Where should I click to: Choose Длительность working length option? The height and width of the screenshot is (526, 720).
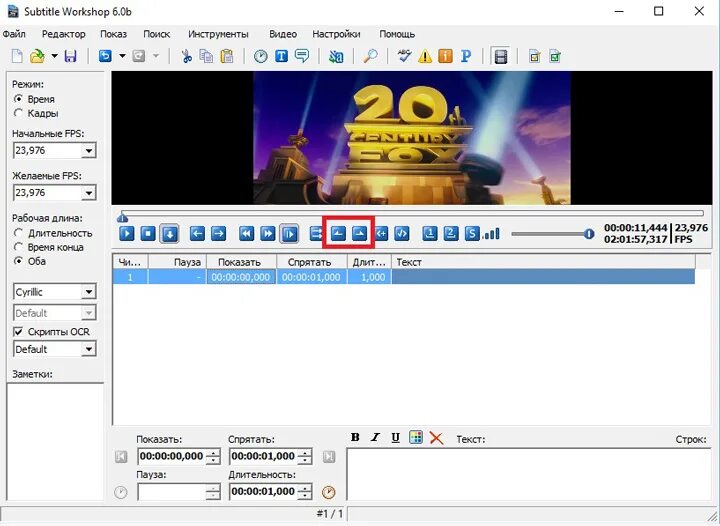click(x=18, y=233)
